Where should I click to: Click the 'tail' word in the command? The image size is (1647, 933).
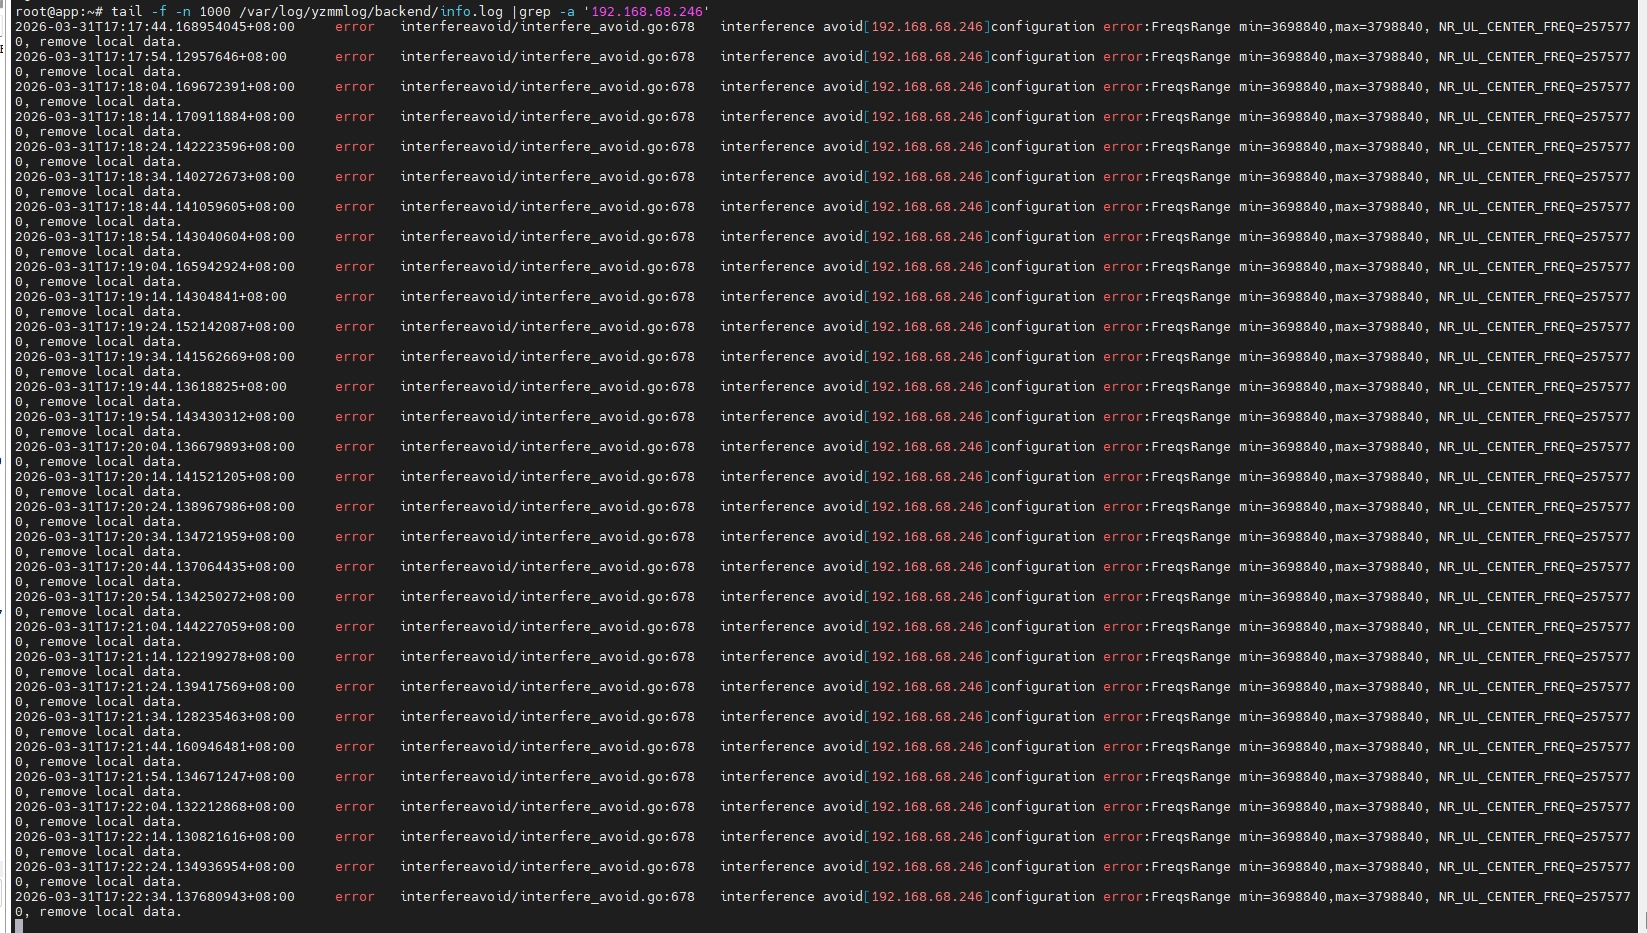pos(127,11)
